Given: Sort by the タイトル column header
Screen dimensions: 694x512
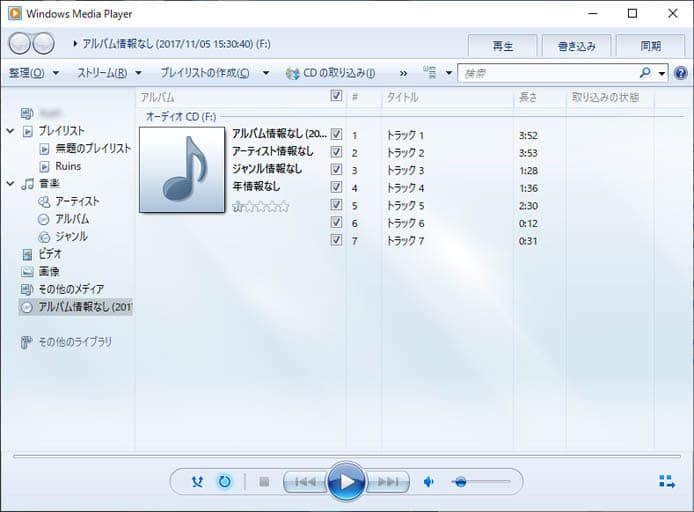Looking at the screenshot, I should tap(402, 97).
